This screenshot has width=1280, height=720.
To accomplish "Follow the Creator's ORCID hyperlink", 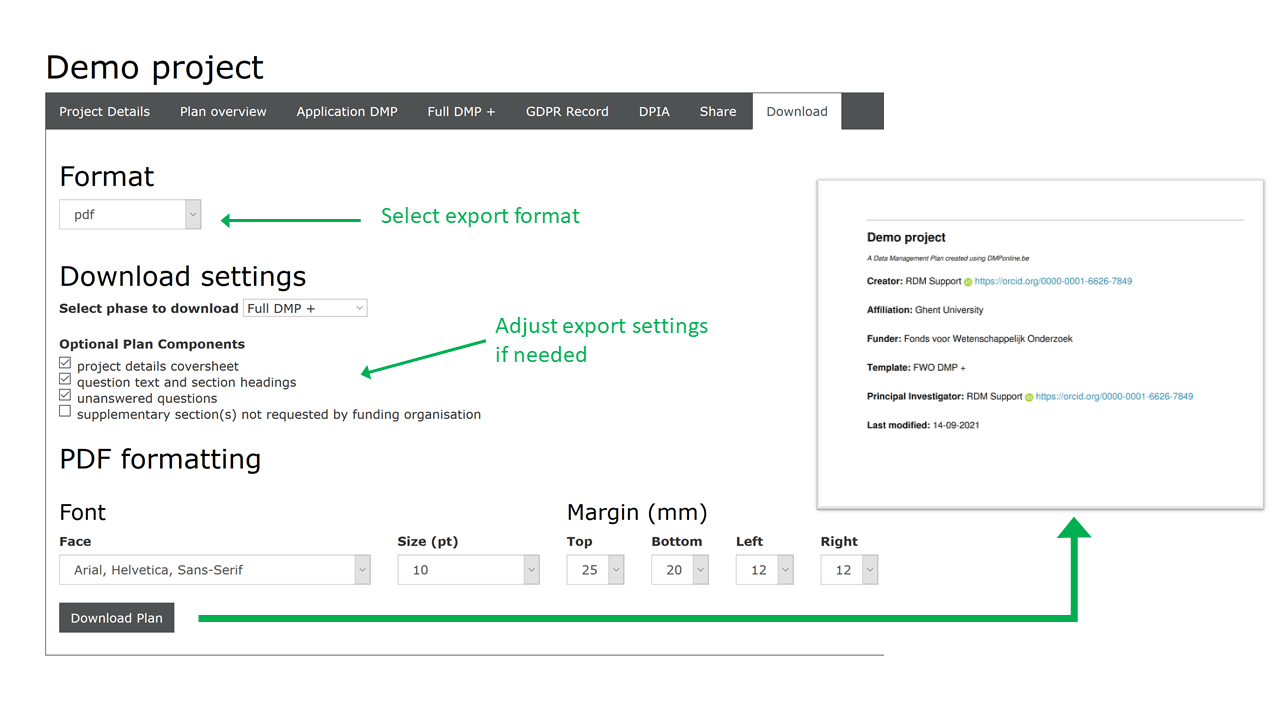I will coord(1053,282).
